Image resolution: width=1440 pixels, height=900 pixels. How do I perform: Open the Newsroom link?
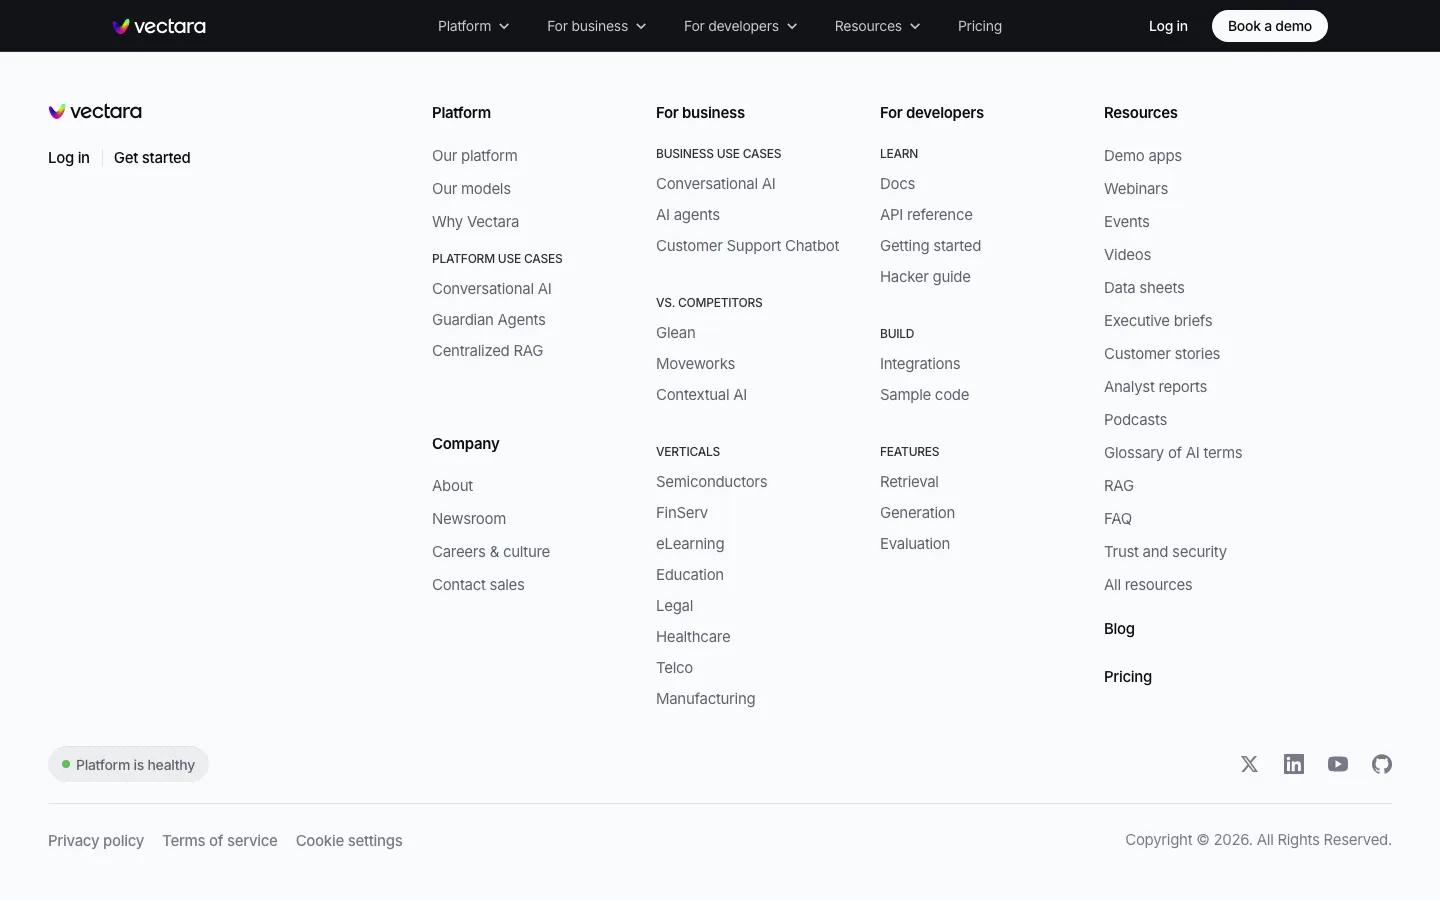(x=469, y=519)
